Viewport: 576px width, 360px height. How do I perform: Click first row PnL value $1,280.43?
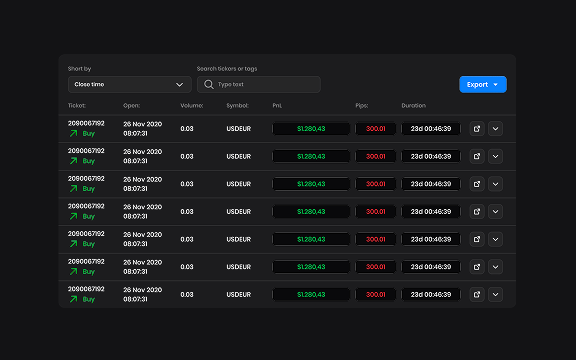(311, 129)
